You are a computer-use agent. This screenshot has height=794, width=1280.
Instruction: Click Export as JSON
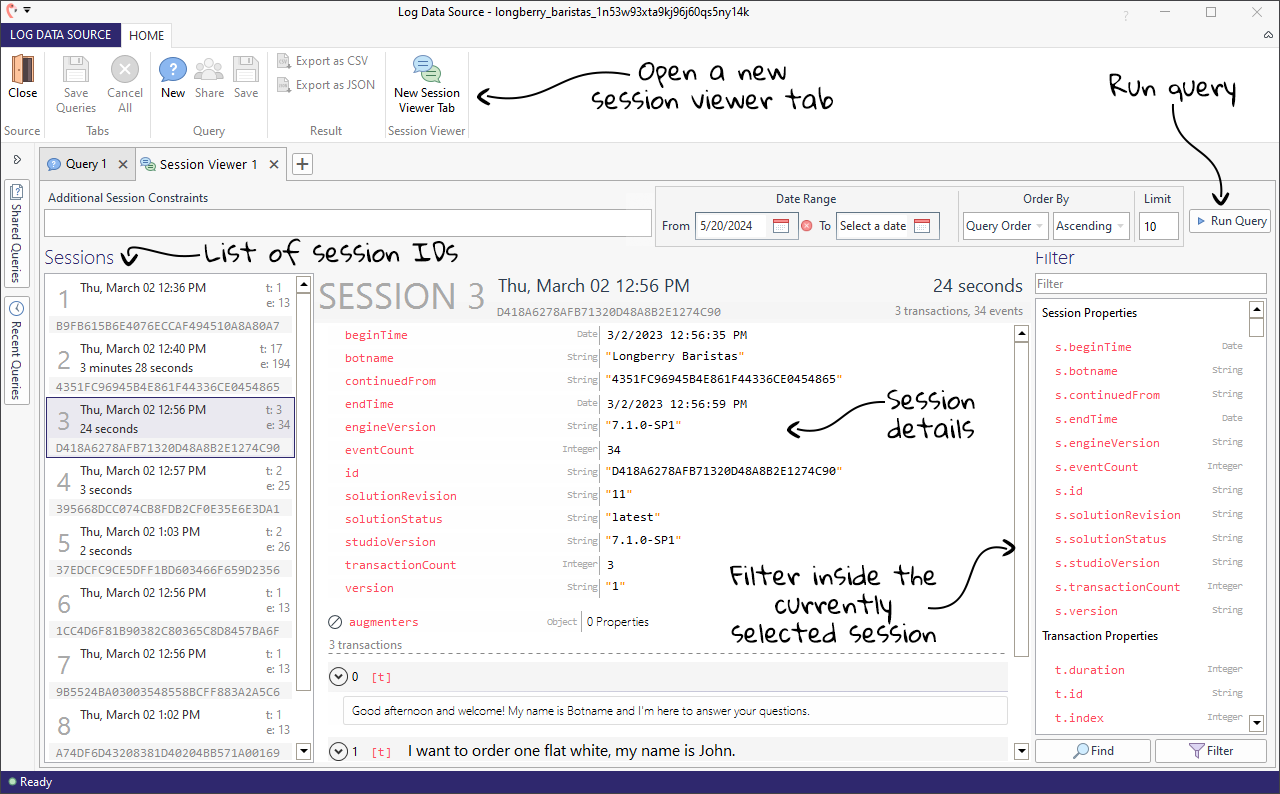pos(326,85)
